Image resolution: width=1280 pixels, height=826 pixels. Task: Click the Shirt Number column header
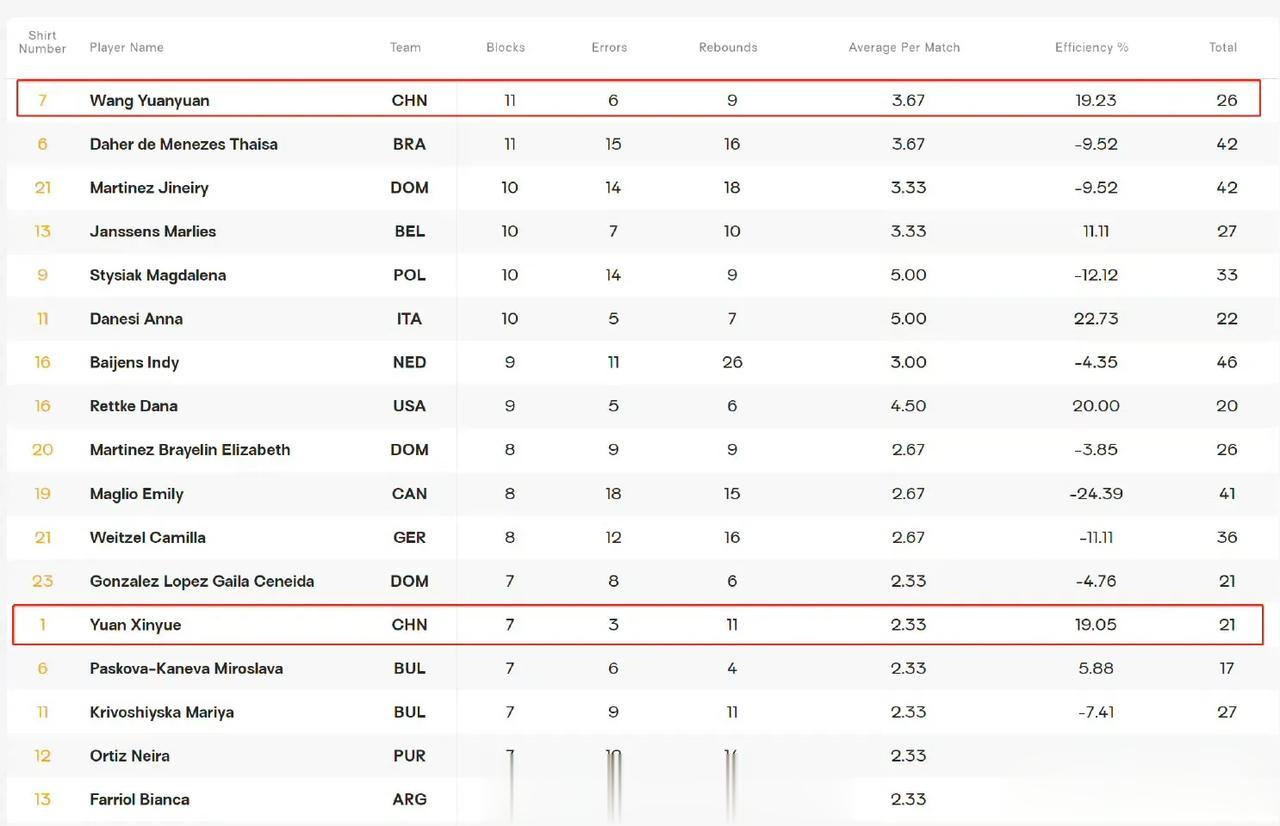tap(42, 42)
